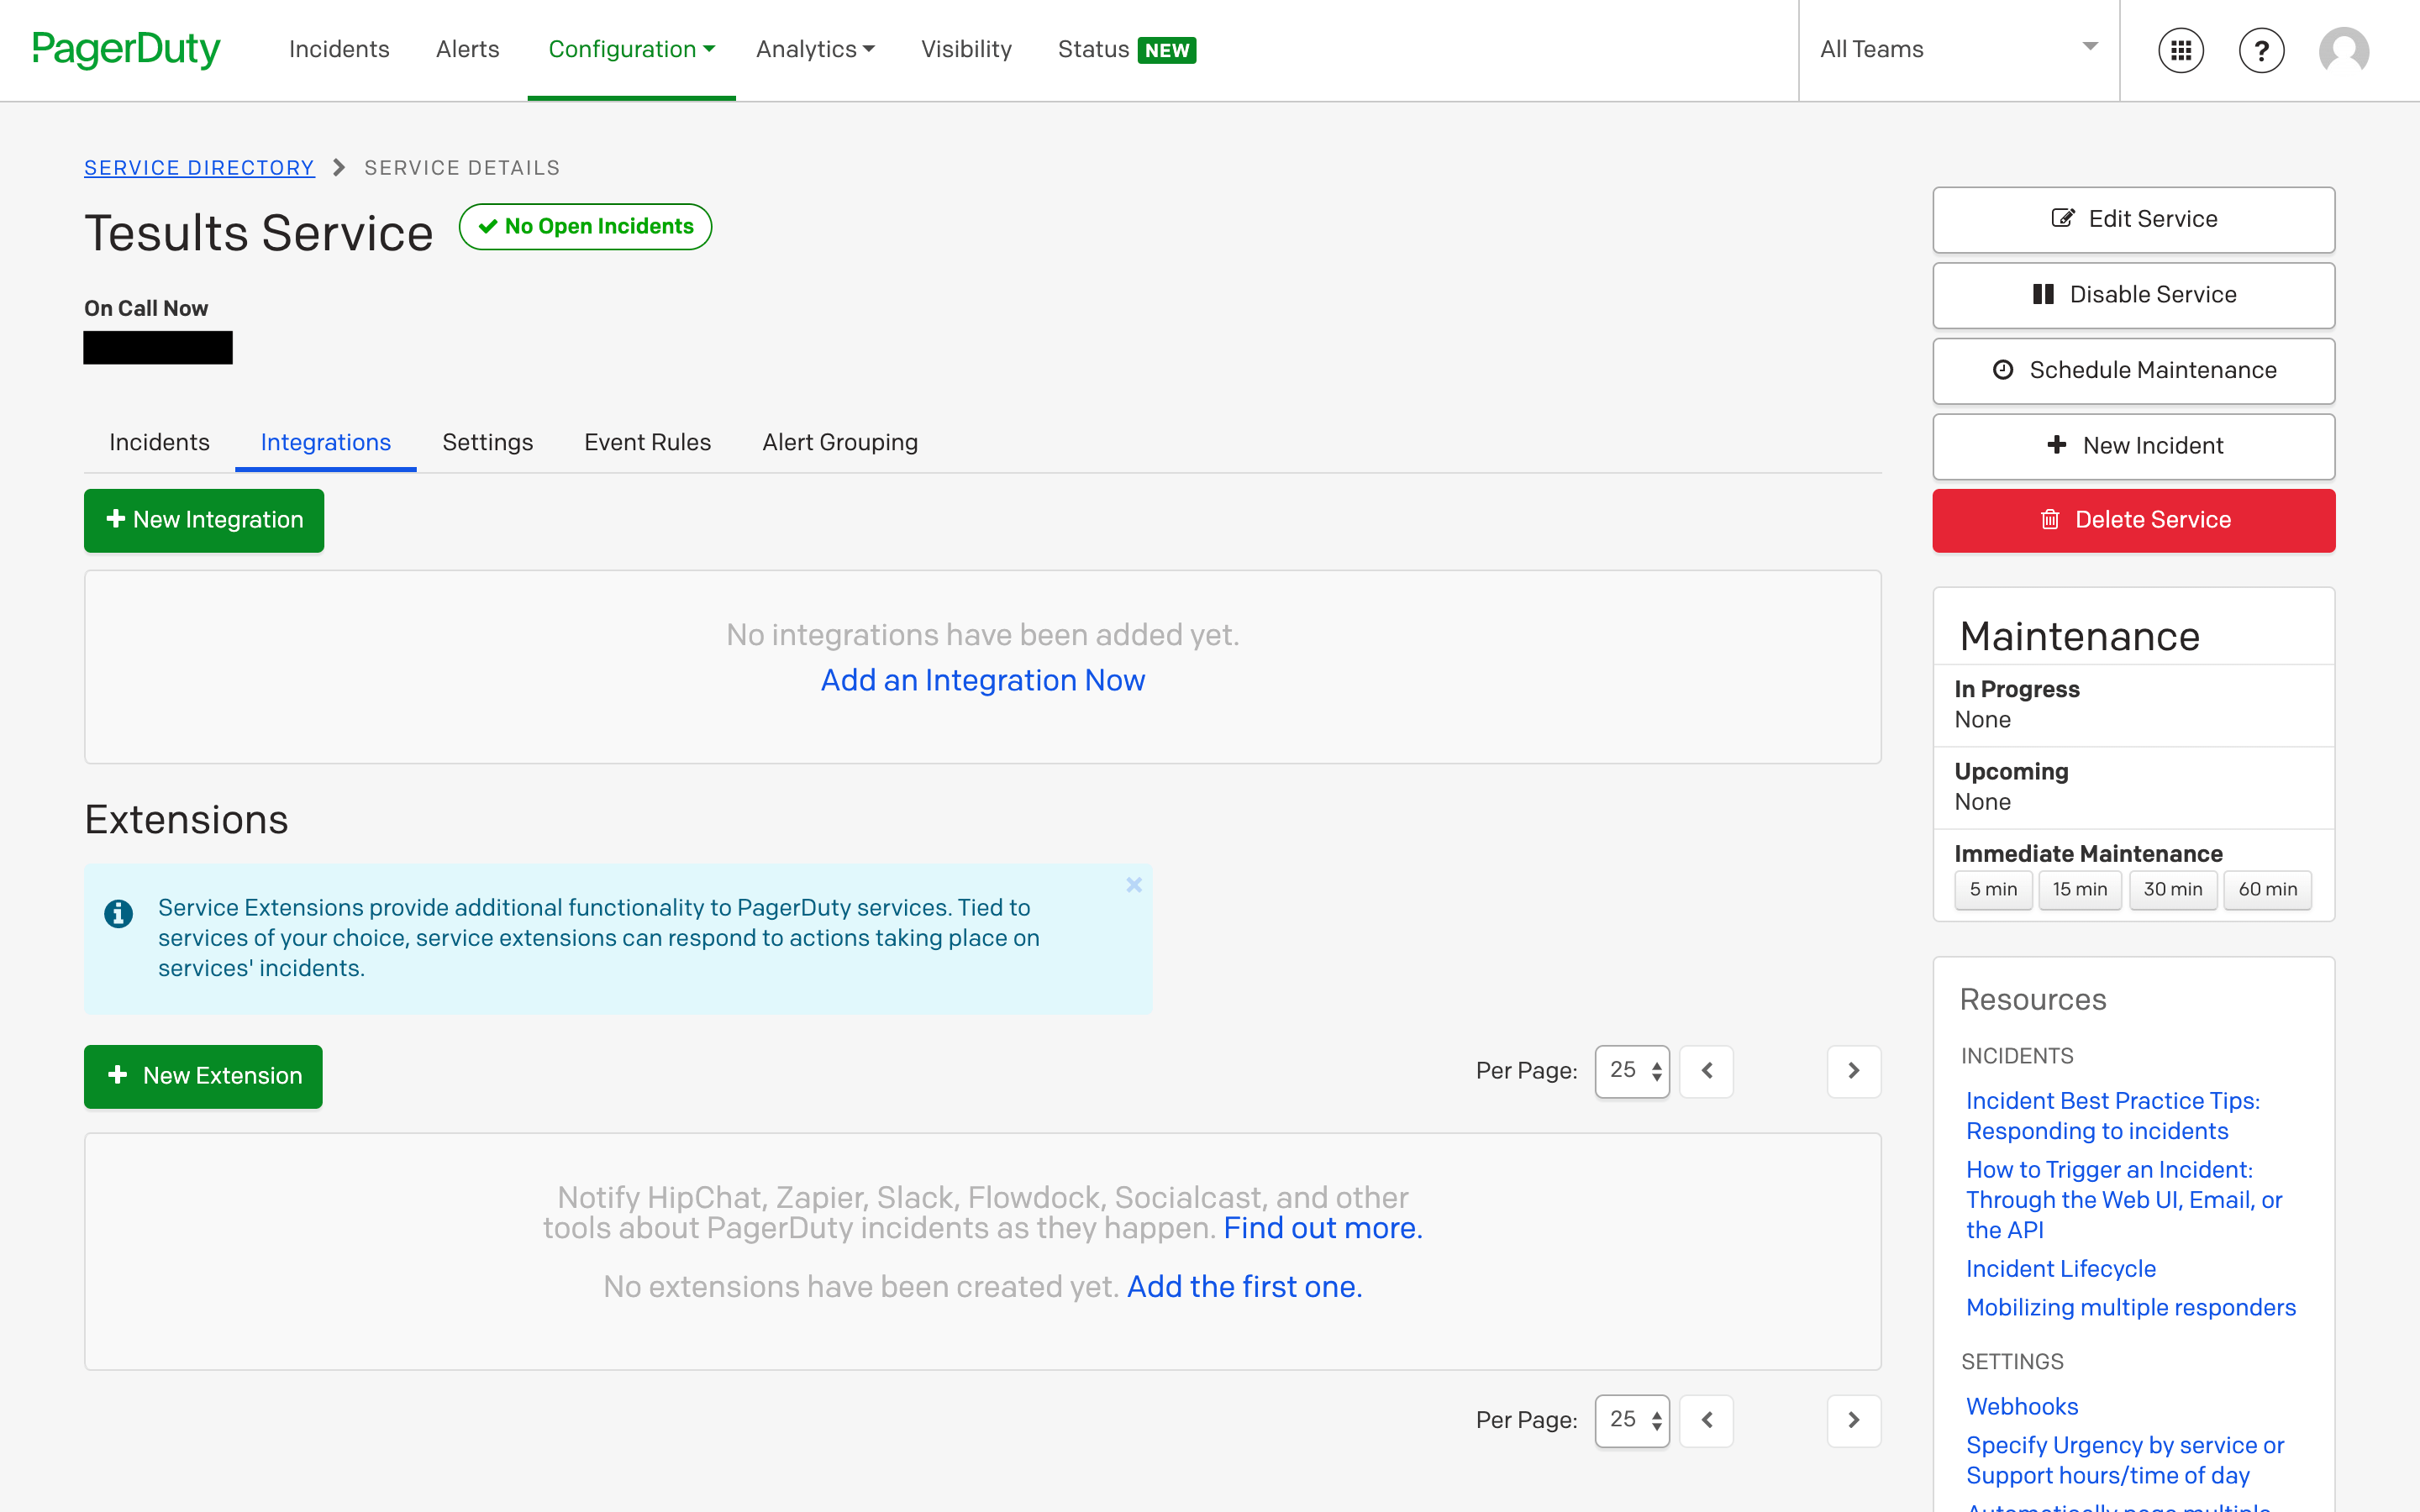Start 5 min immediate maintenance
Screen dimensions: 2420x1512
[x=1993, y=889]
